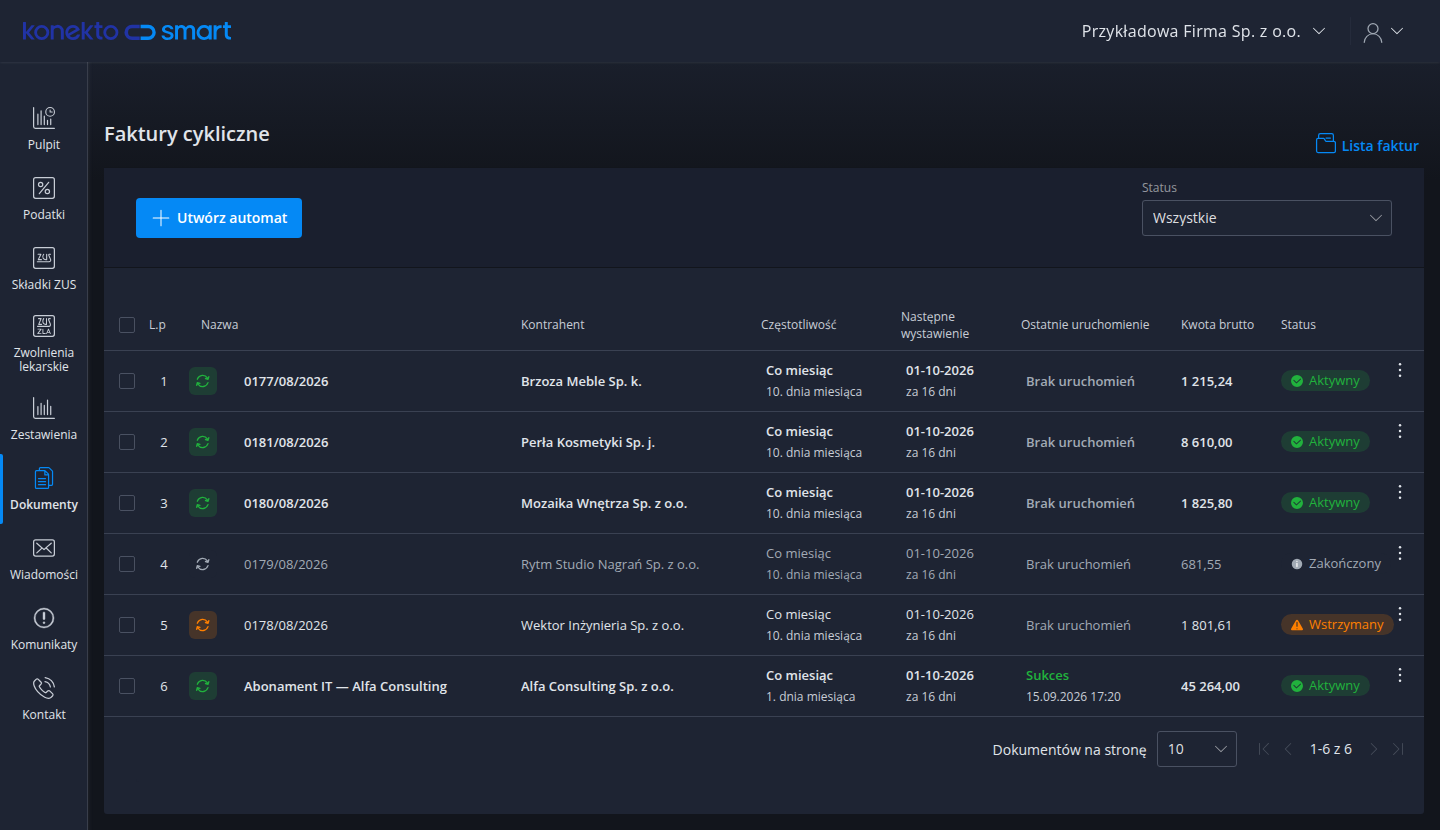Click amount 45 264,00
This screenshot has width=1440, height=830.
1210,686
